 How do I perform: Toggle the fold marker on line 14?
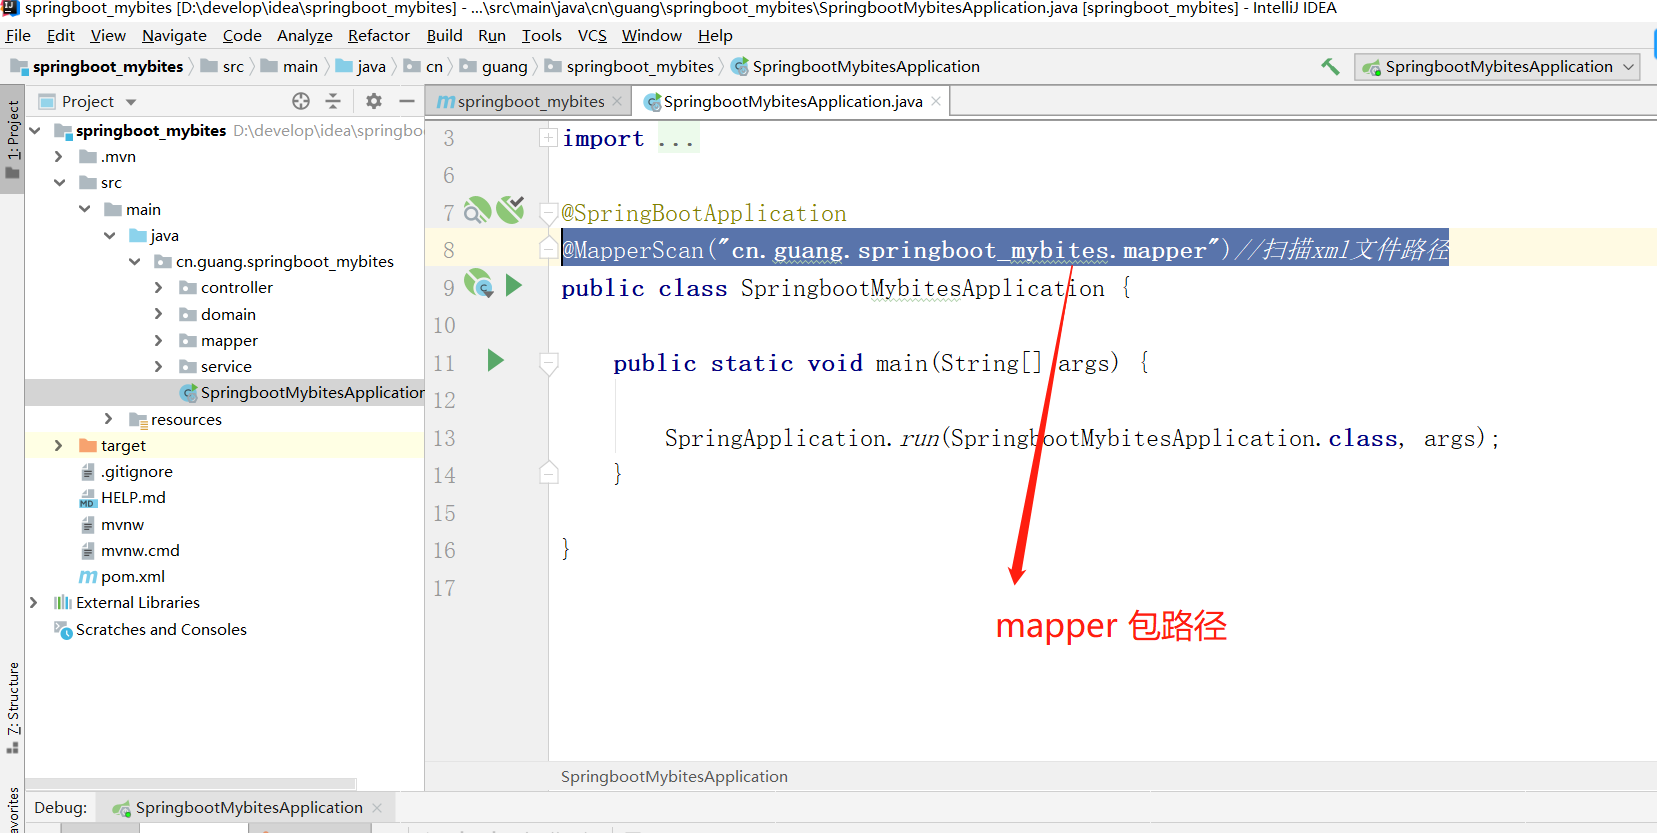(x=548, y=473)
